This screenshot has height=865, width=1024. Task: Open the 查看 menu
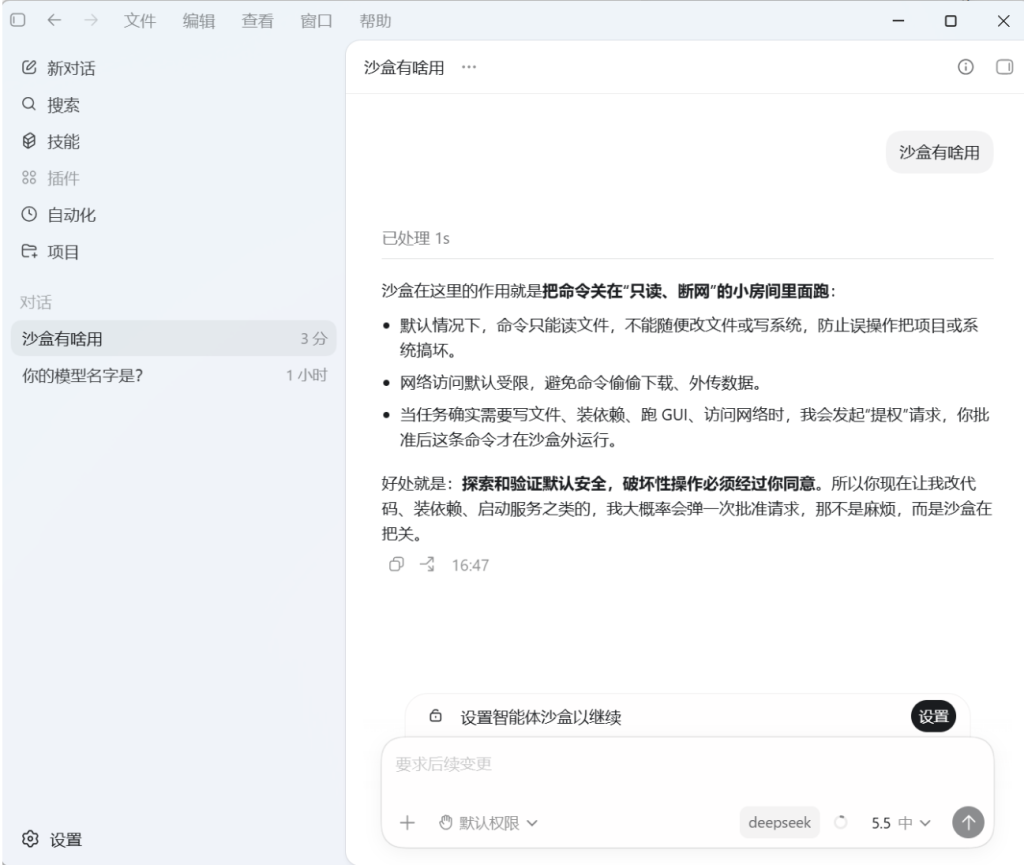click(x=257, y=21)
